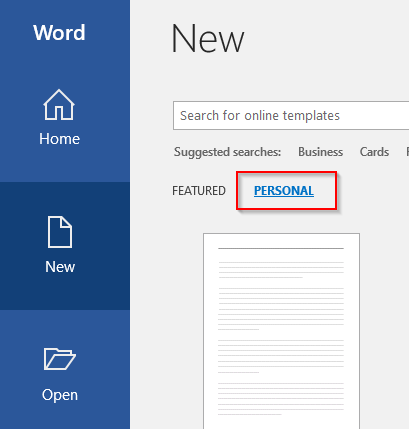Click the Home house icon

point(59,105)
